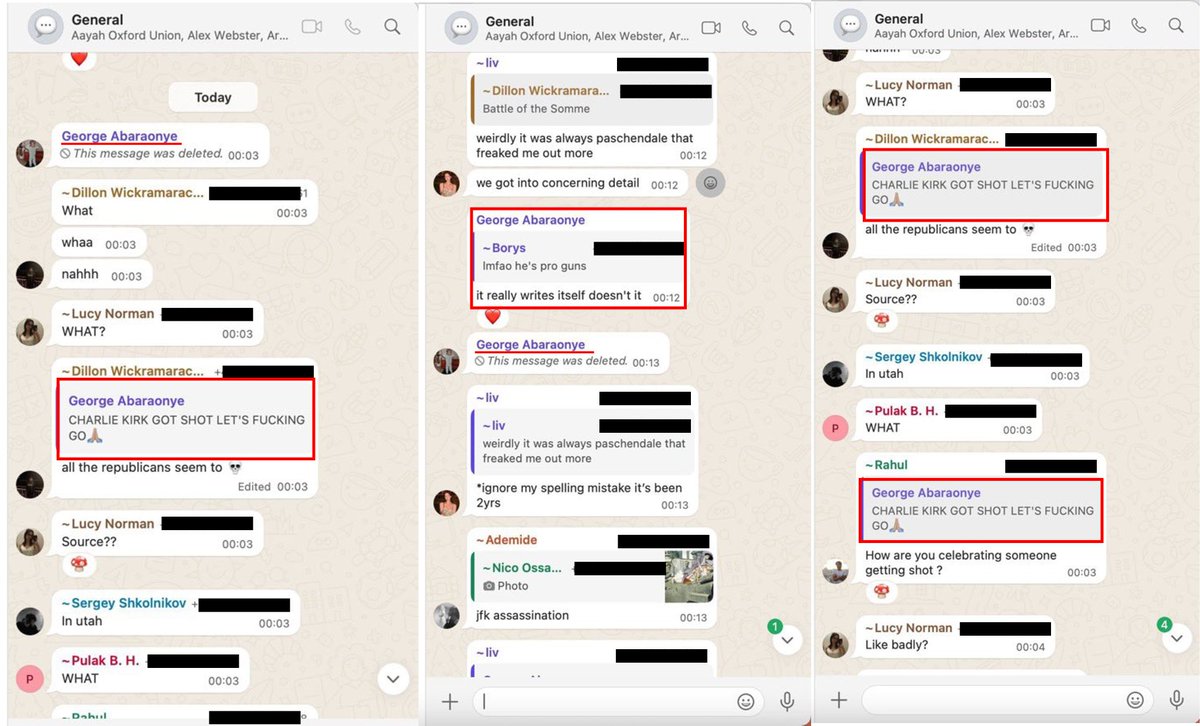Click the mushroom reaction under 'How are you celebrating someone'
1200x726 pixels.
[881, 591]
